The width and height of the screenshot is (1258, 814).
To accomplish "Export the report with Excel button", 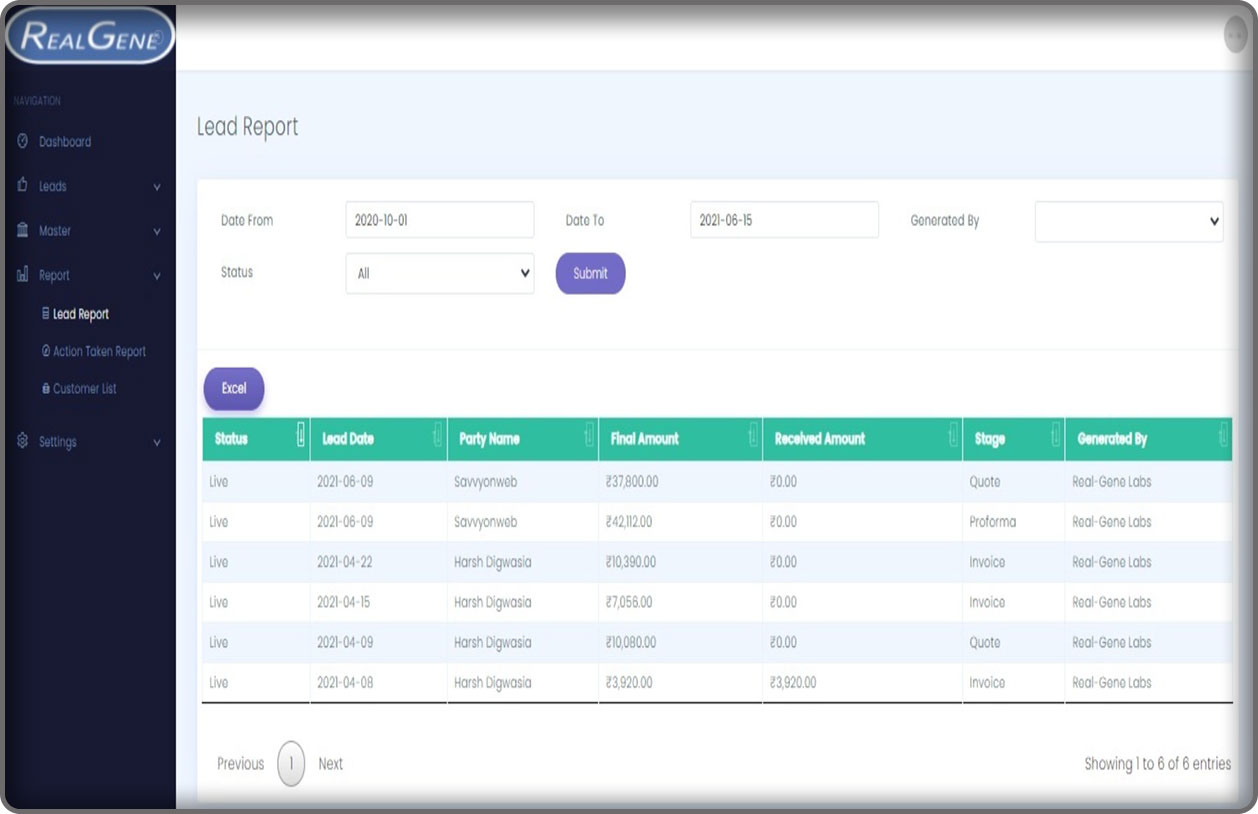I will pyautogui.click(x=234, y=388).
